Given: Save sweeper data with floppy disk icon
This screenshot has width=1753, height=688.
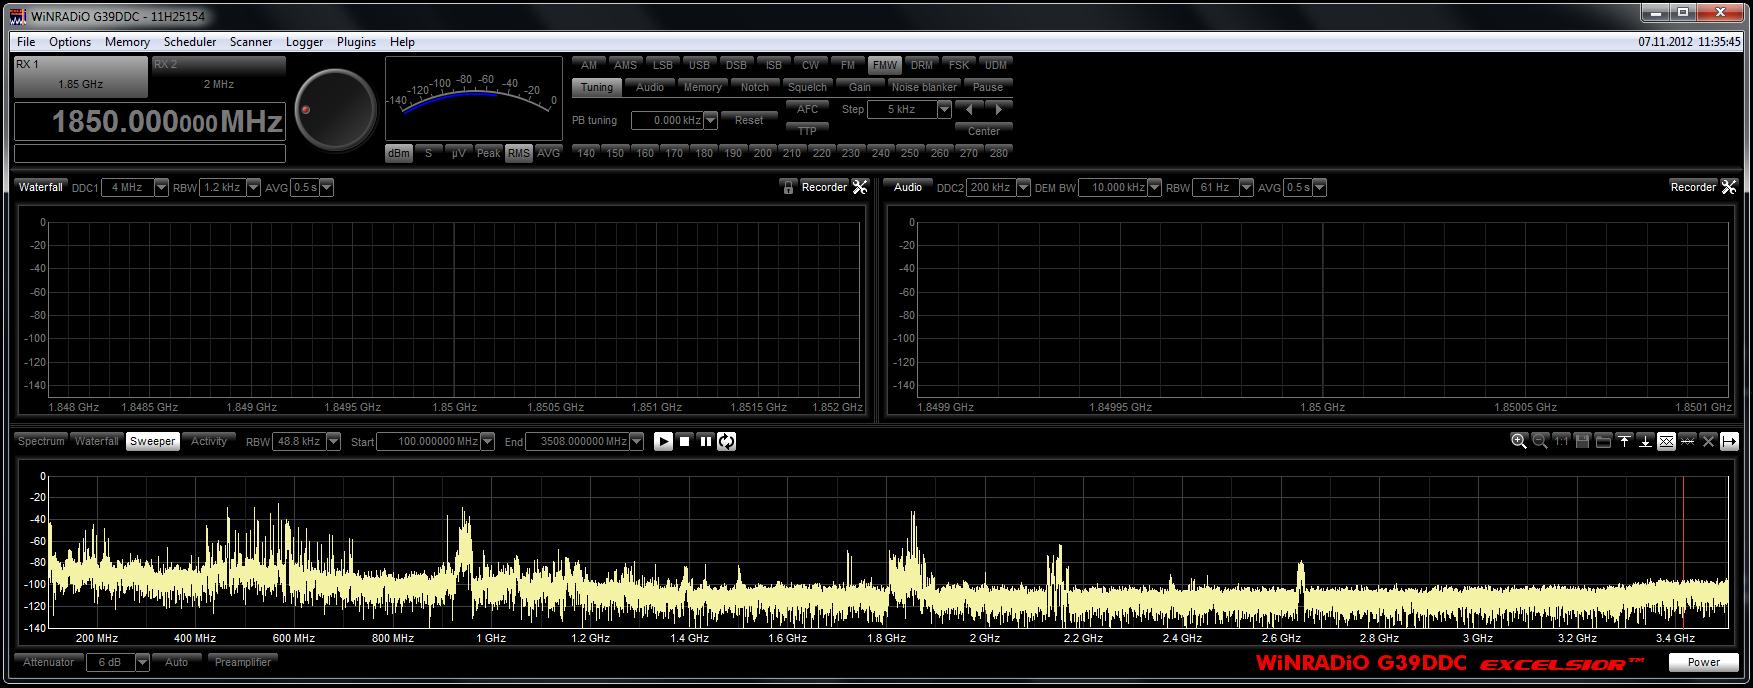Looking at the screenshot, I should point(1582,441).
